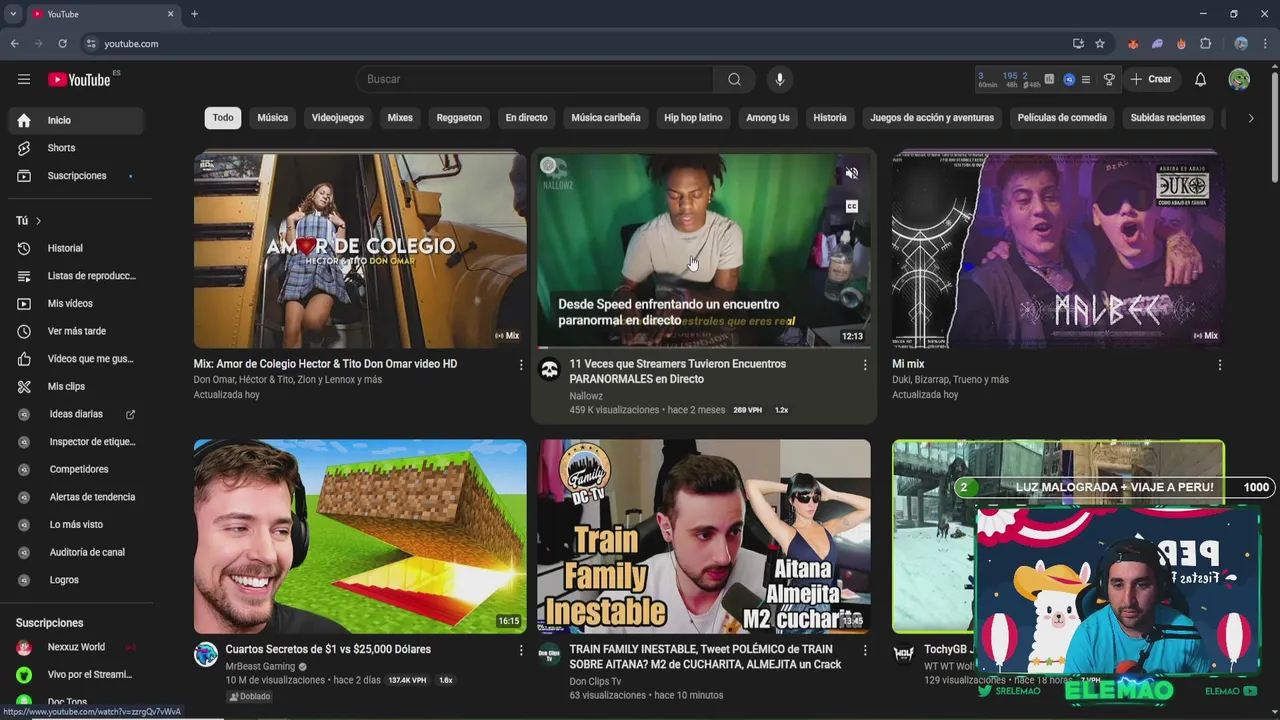Click the search magnifier button
1280x720 pixels.
[x=734, y=79]
